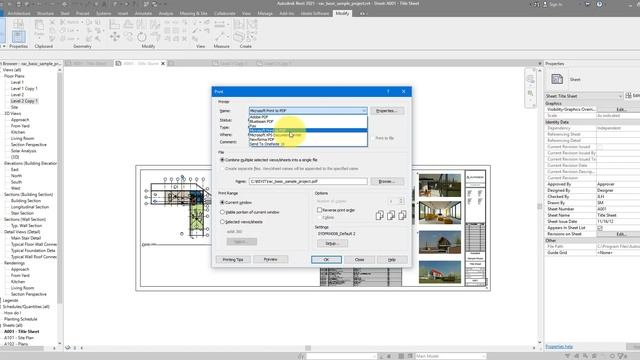This screenshot has width=640, height=360.
Task: Select Create separate files radio option
Action: tap(222, 169)
